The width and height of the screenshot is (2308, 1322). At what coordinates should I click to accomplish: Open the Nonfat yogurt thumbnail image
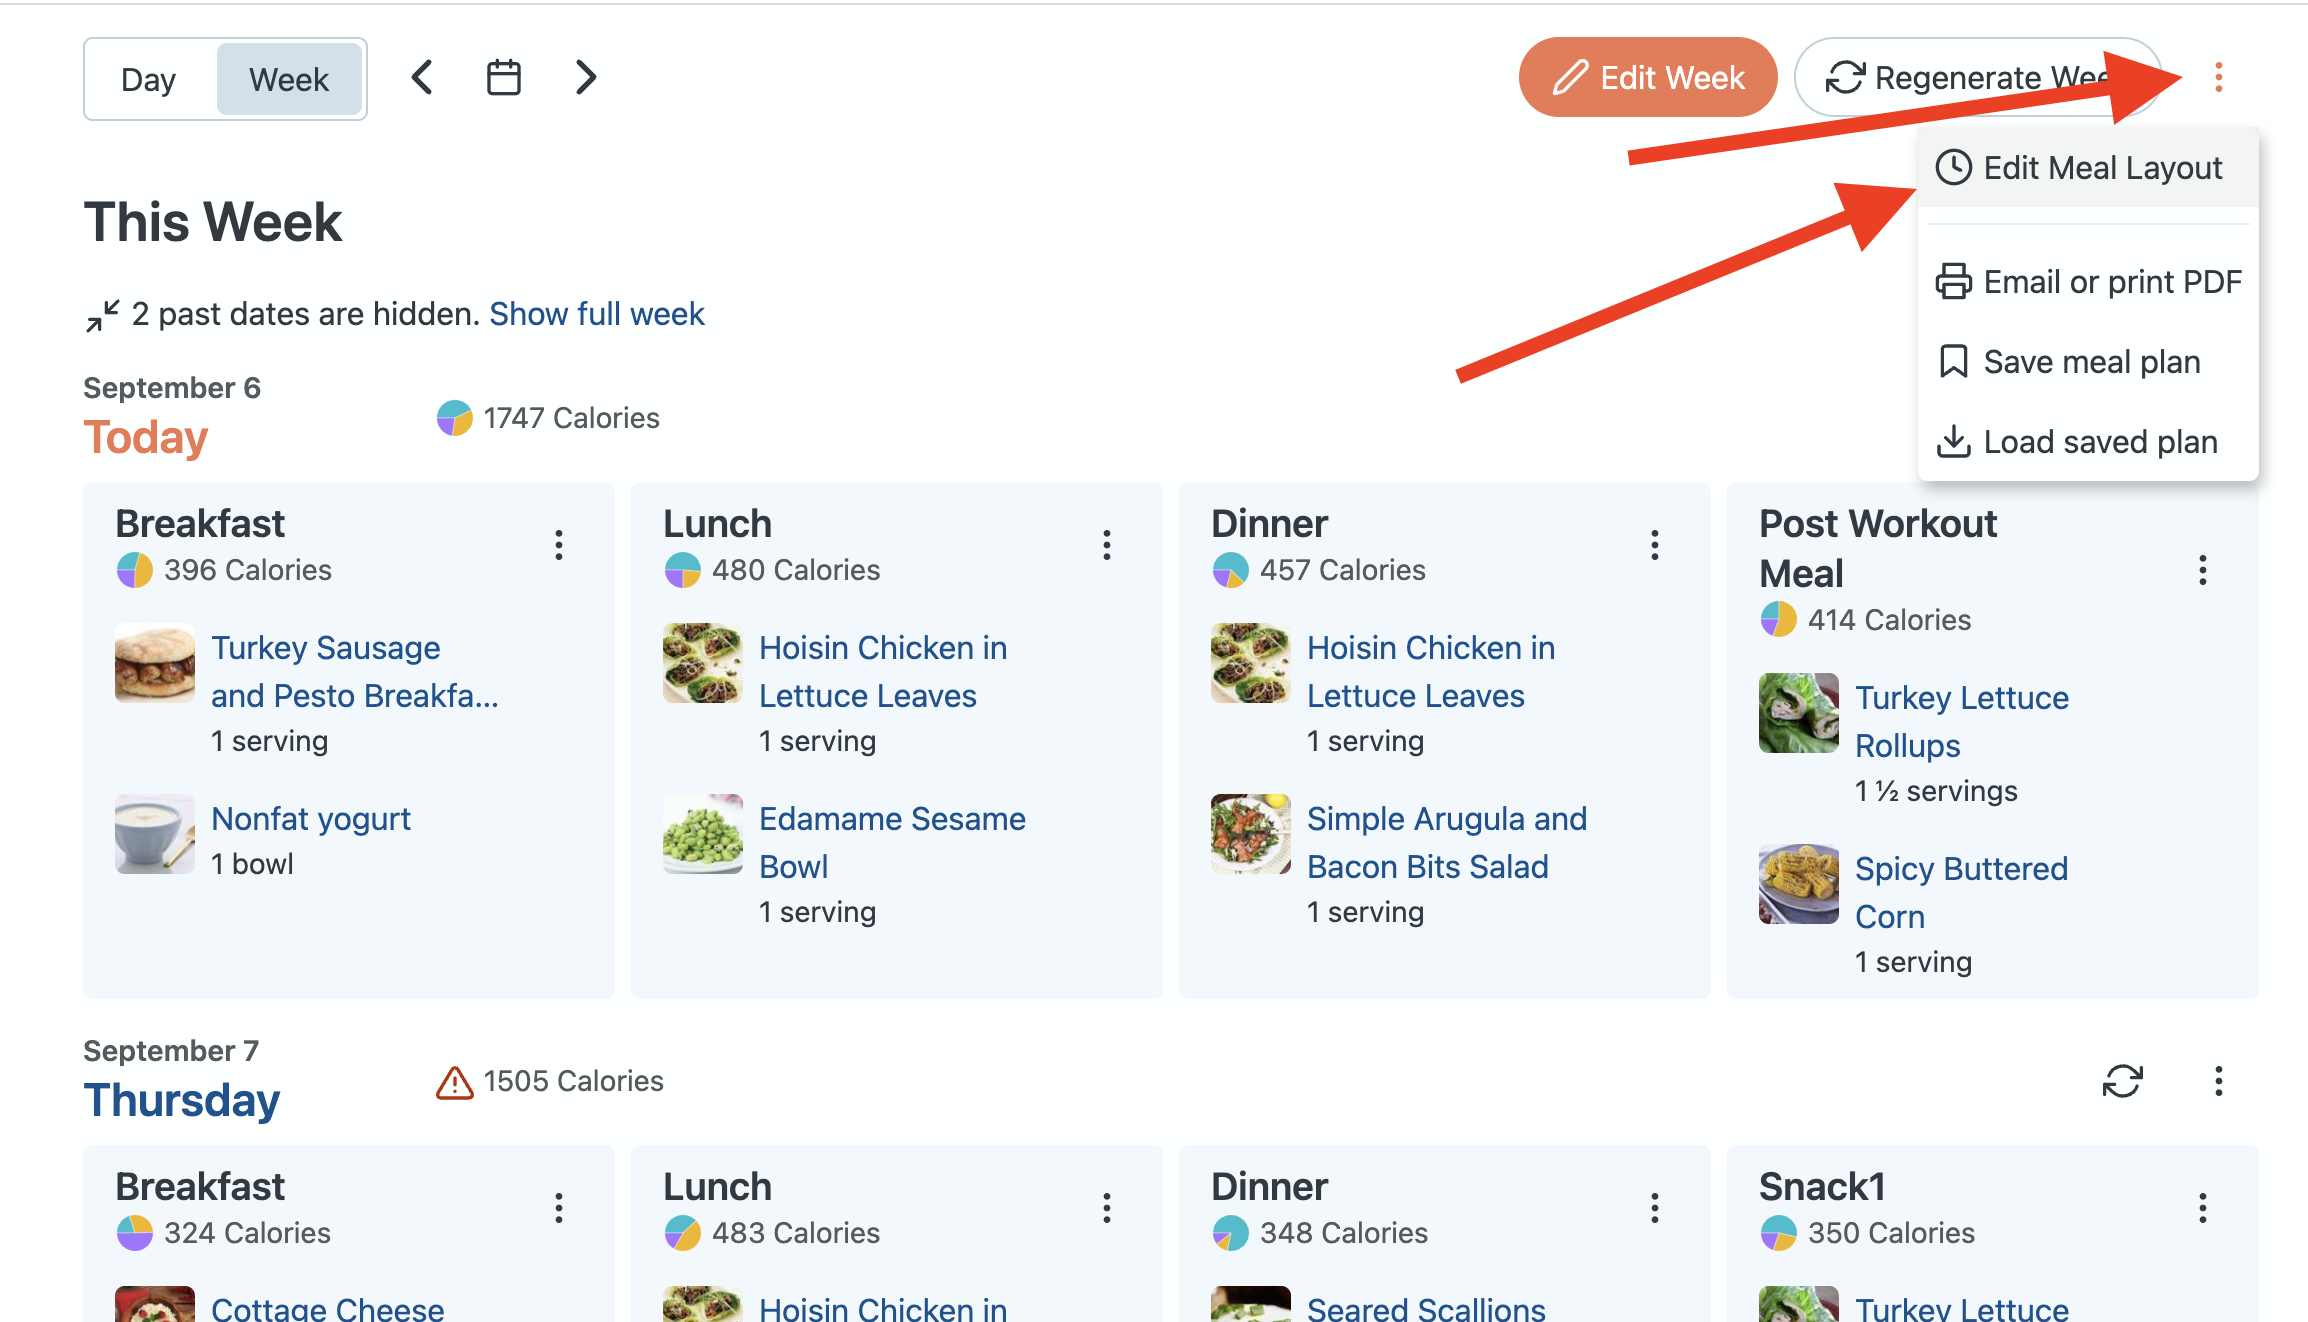click(x=155, y=834)
